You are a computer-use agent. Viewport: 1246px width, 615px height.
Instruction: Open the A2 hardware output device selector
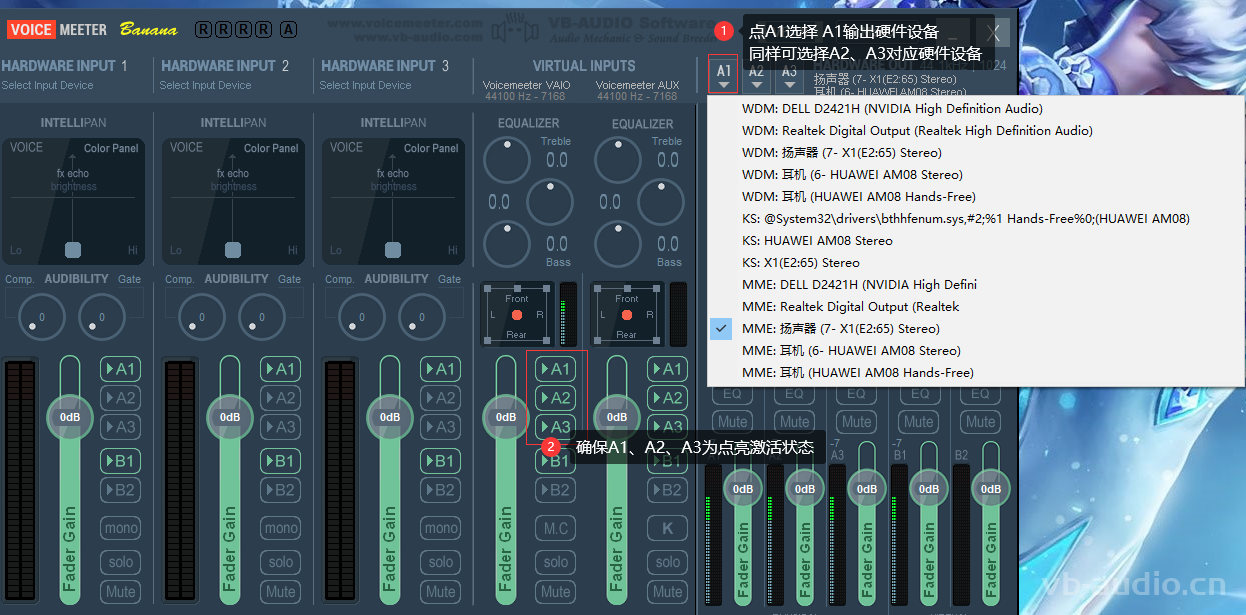pos(756,75)
